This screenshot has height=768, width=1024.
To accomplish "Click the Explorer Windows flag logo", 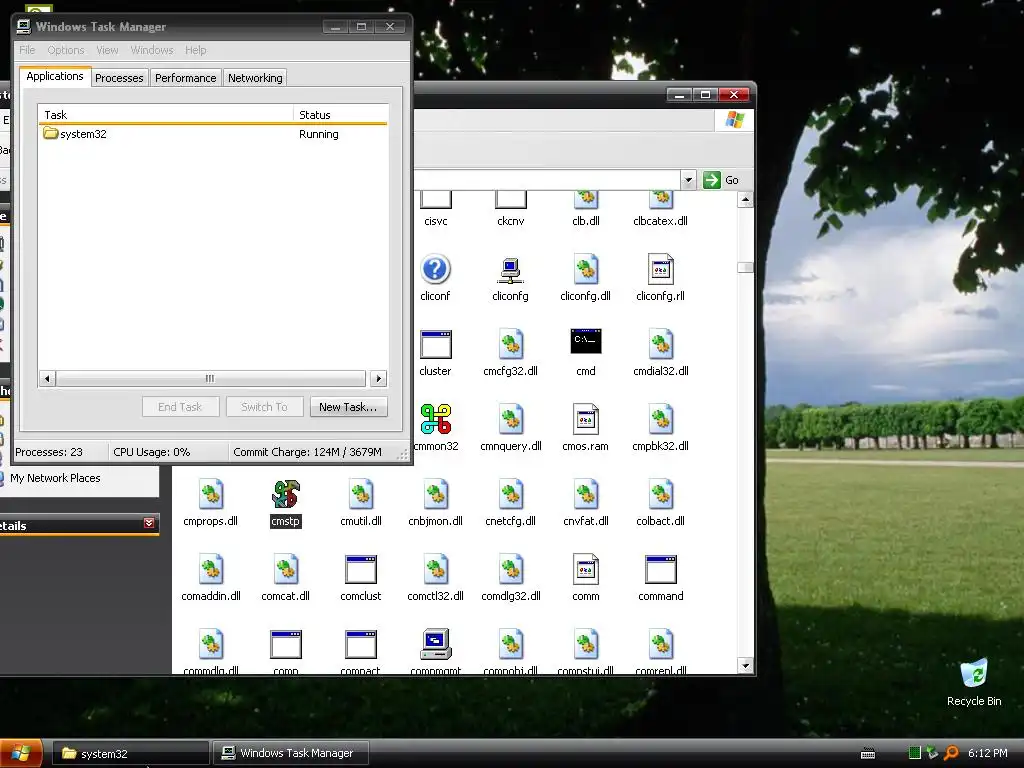I will [x=735, y=120].
